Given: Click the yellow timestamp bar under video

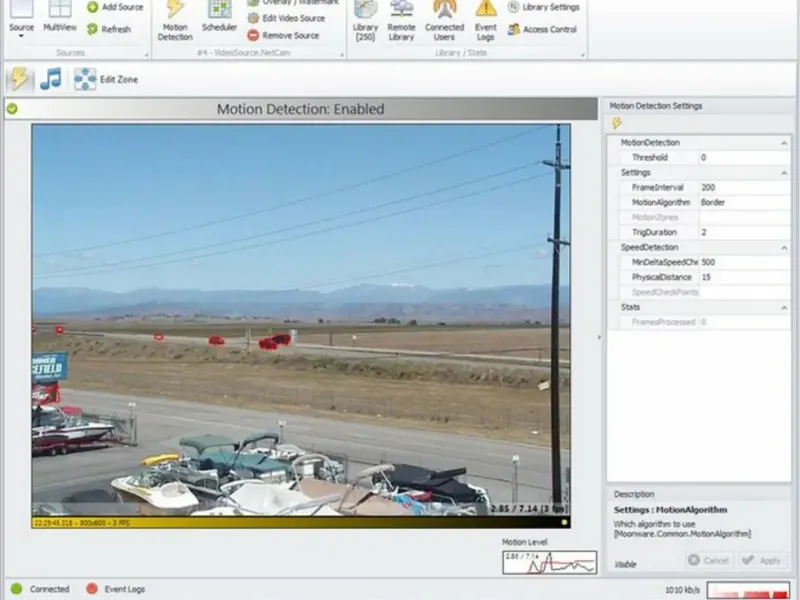Looking at the screenshot, I should [x=301, y=522].
